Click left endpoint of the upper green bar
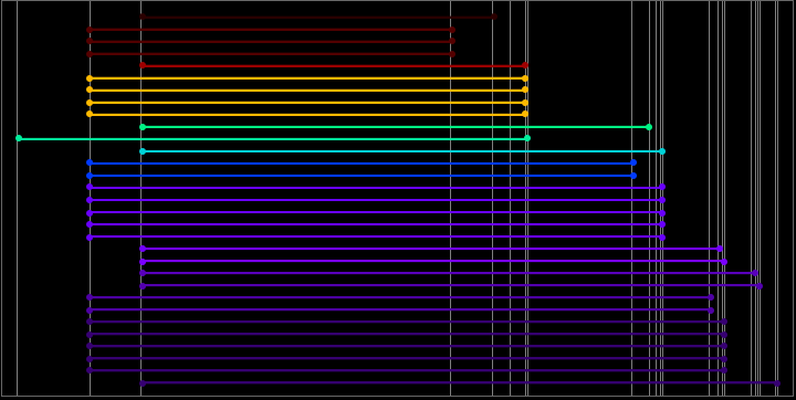Image resolution: width=796 pixels, height=400 pixels. [x=142, y=127]
